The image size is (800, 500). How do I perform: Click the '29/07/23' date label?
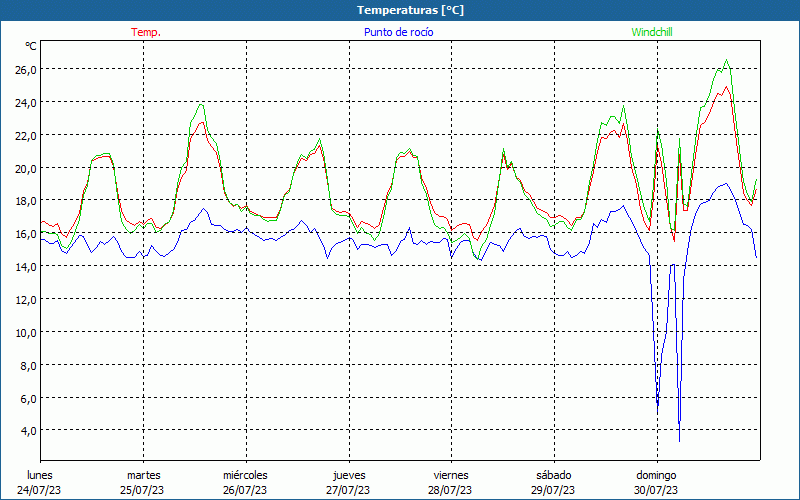click(x=553, y=490)
